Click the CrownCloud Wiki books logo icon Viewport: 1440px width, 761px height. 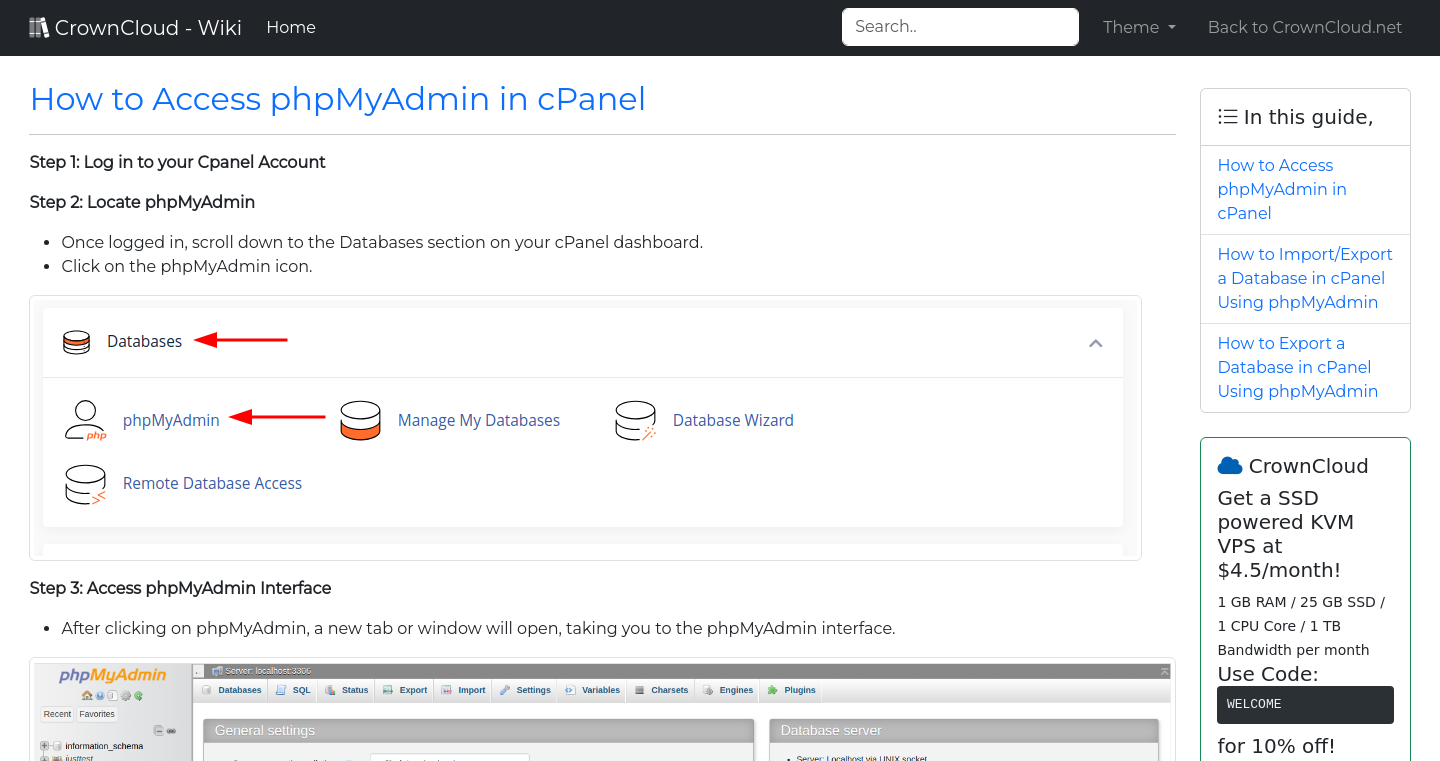39,28
